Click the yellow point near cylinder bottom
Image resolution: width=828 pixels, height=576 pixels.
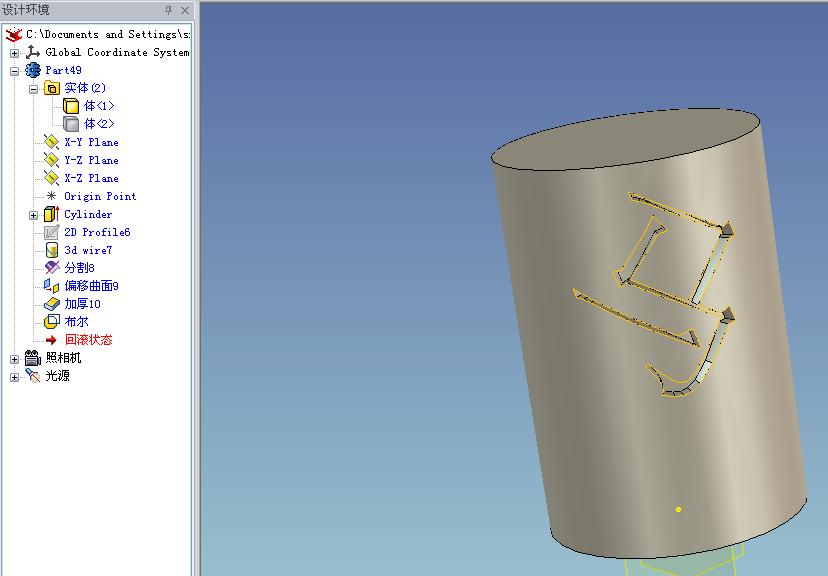tap(678, 509)
